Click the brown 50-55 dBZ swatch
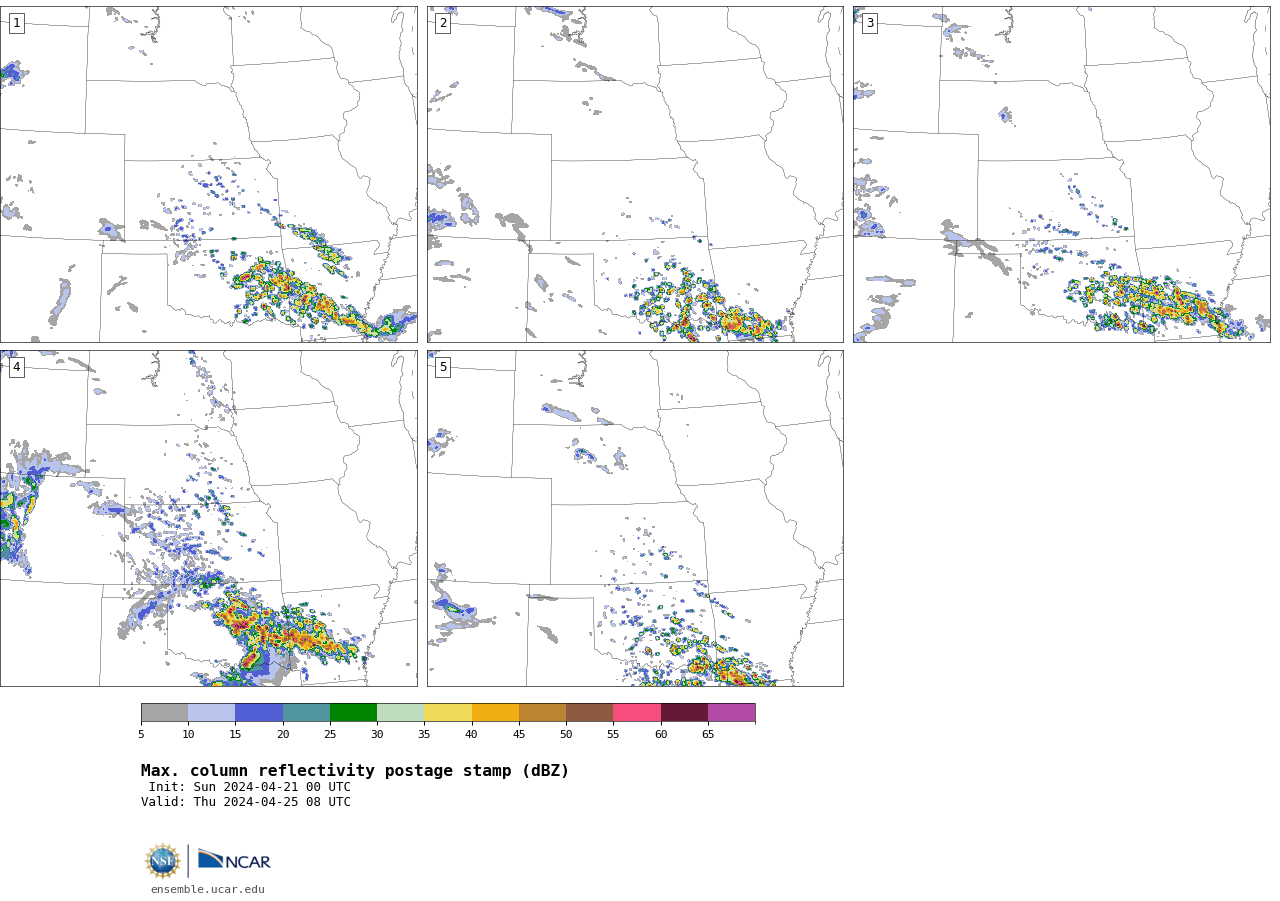Viewport: 1280px width, 901px height. 590,712
